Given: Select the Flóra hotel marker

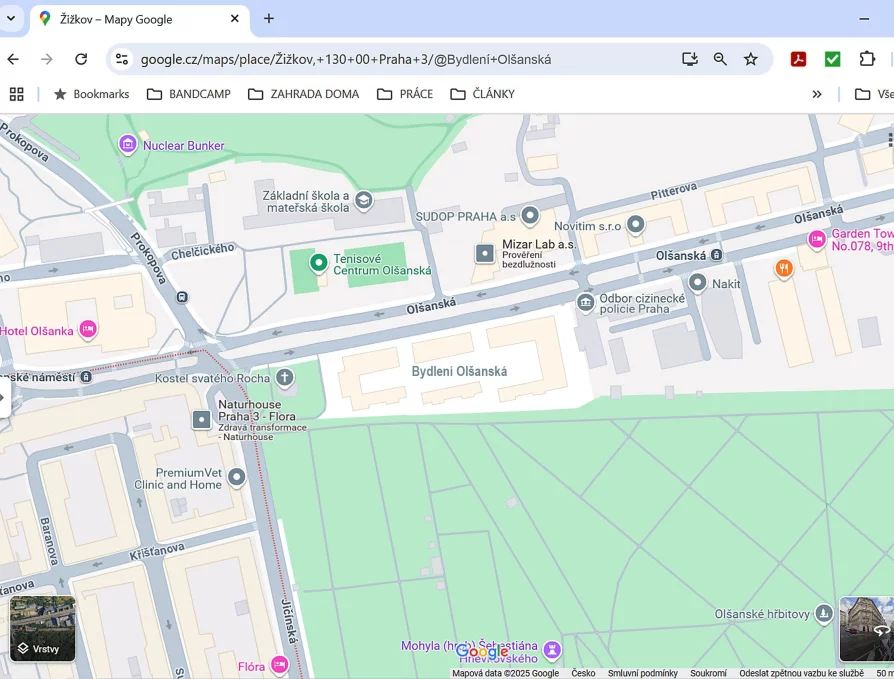Looking at the screenshot, I should pyautogui.click(x=279, y=665).
